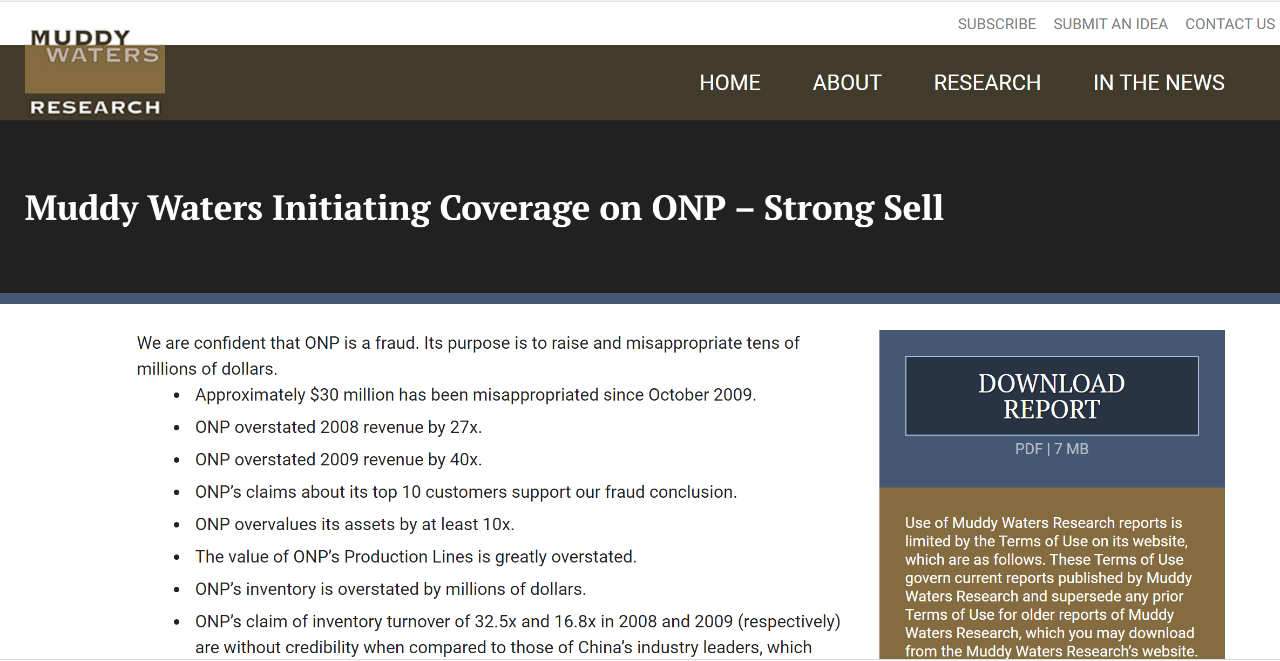Click the page title about ONP Strong Sell
The height and width of the screenshot is (661, 1280).
[x=484, y=207]
